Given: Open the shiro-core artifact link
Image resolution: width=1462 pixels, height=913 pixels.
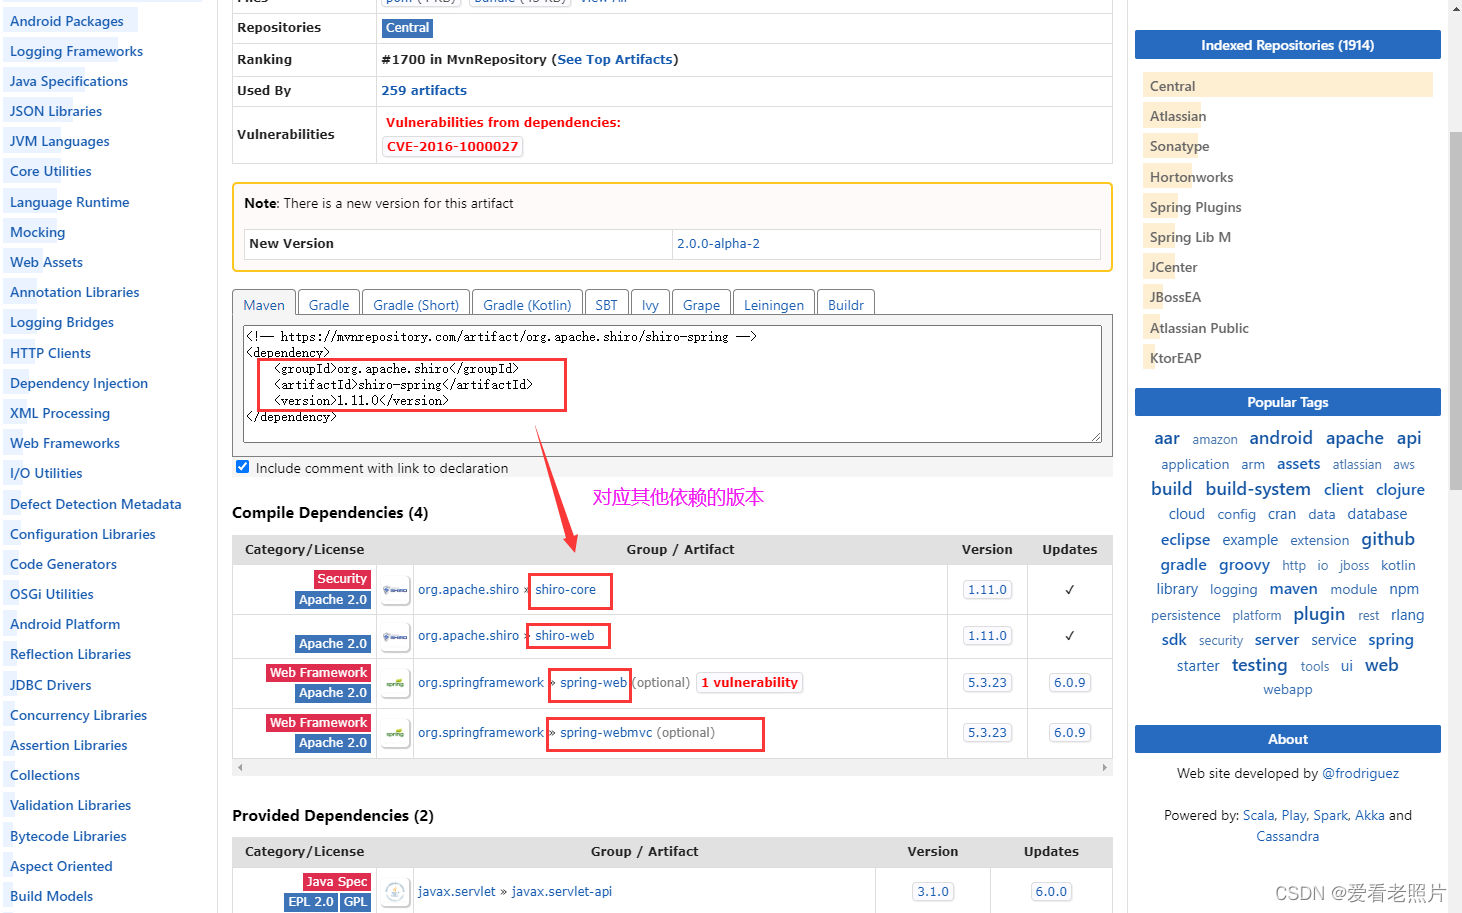Looking at the screenshot, I should tap(565, 589).
